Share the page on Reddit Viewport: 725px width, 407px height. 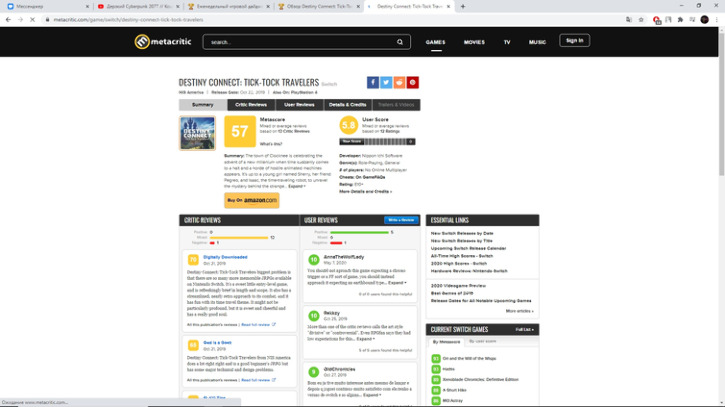(399, 82)
